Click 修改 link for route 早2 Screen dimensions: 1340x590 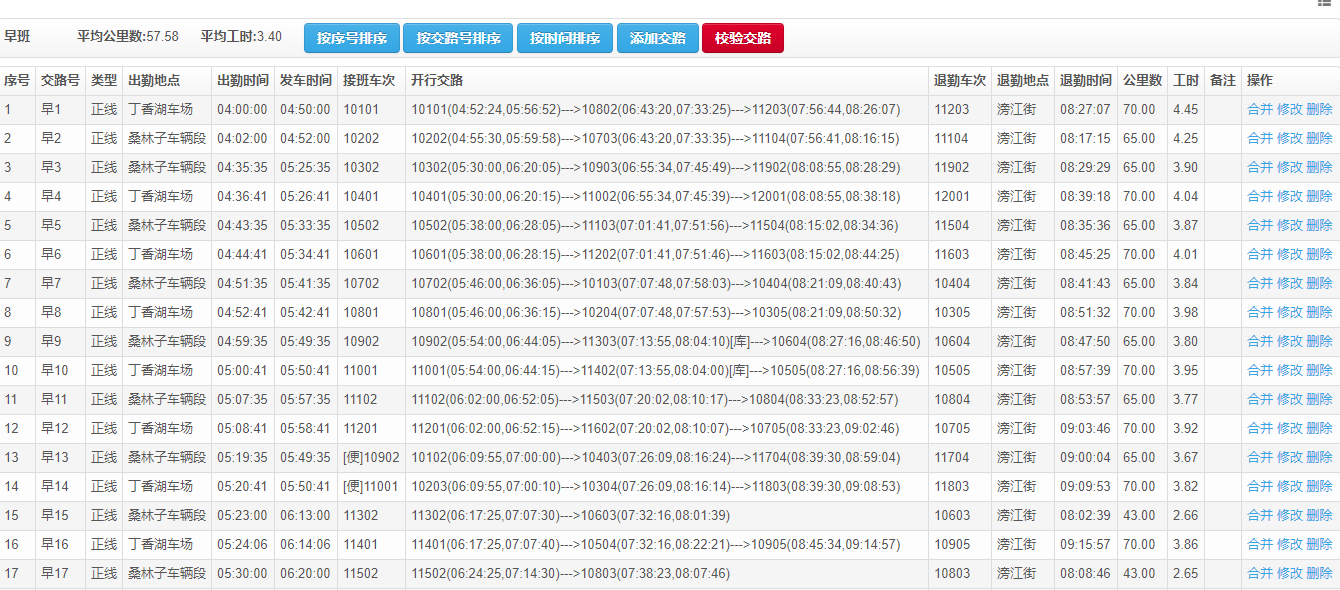coord(1289,139)
